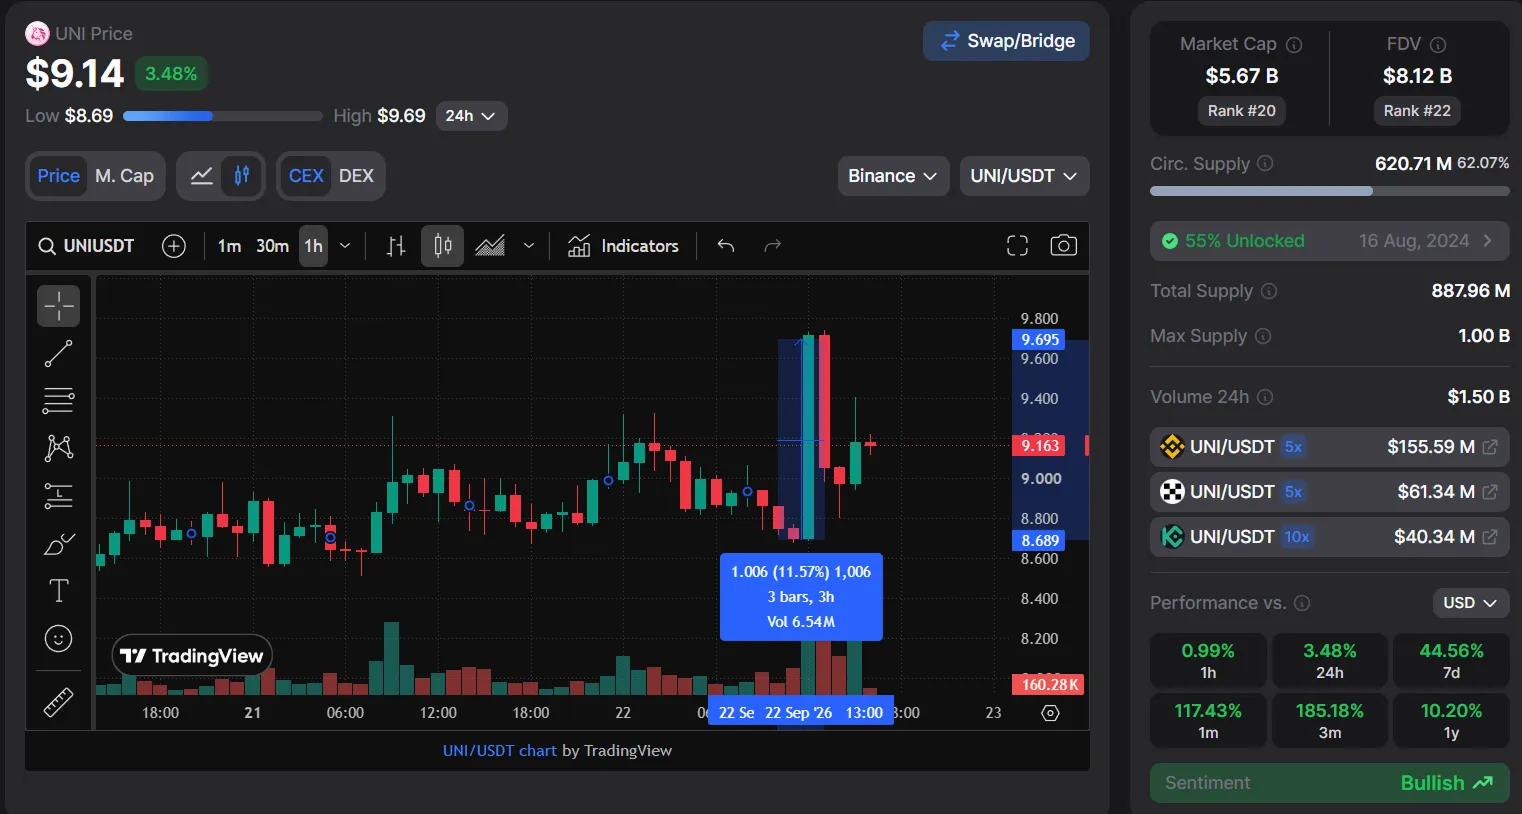Set chart interval to 1m
This screenshot has height=814, width=1522.
229,246
